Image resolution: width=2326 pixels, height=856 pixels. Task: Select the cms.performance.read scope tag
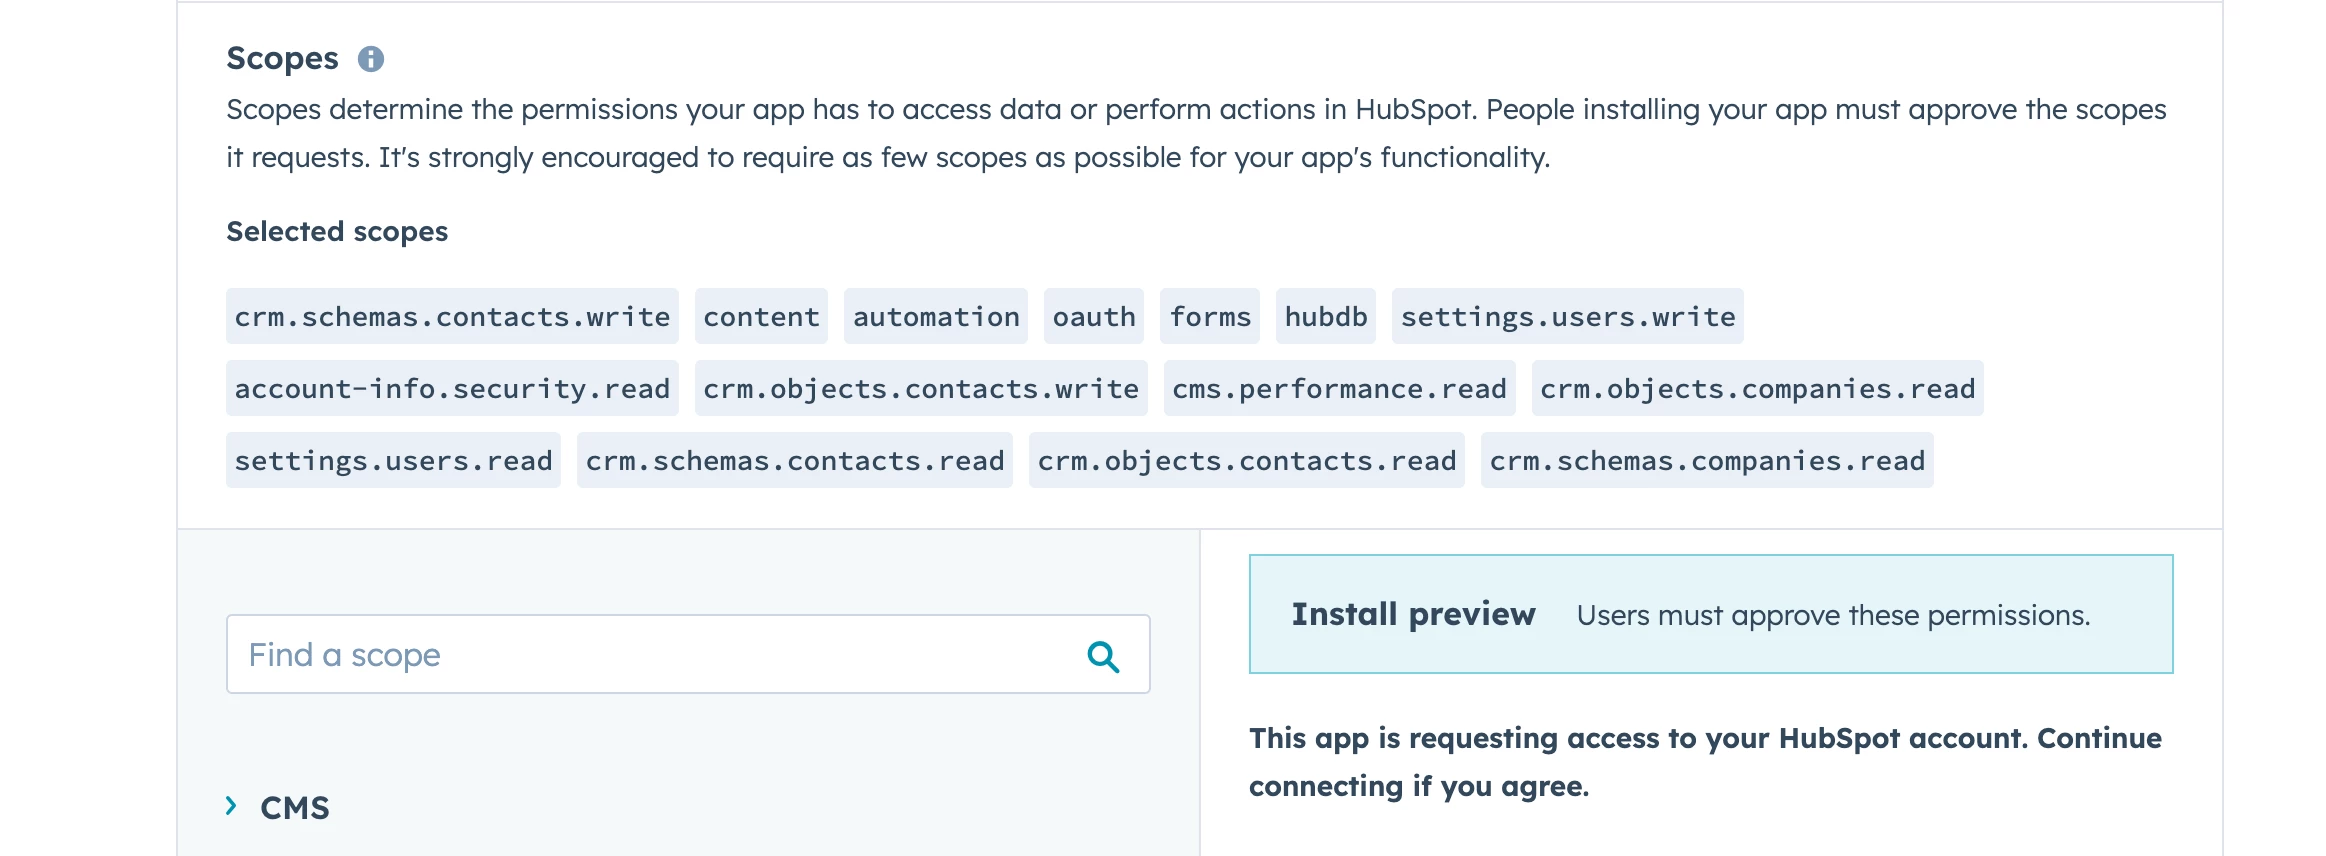click(1340, 389)
